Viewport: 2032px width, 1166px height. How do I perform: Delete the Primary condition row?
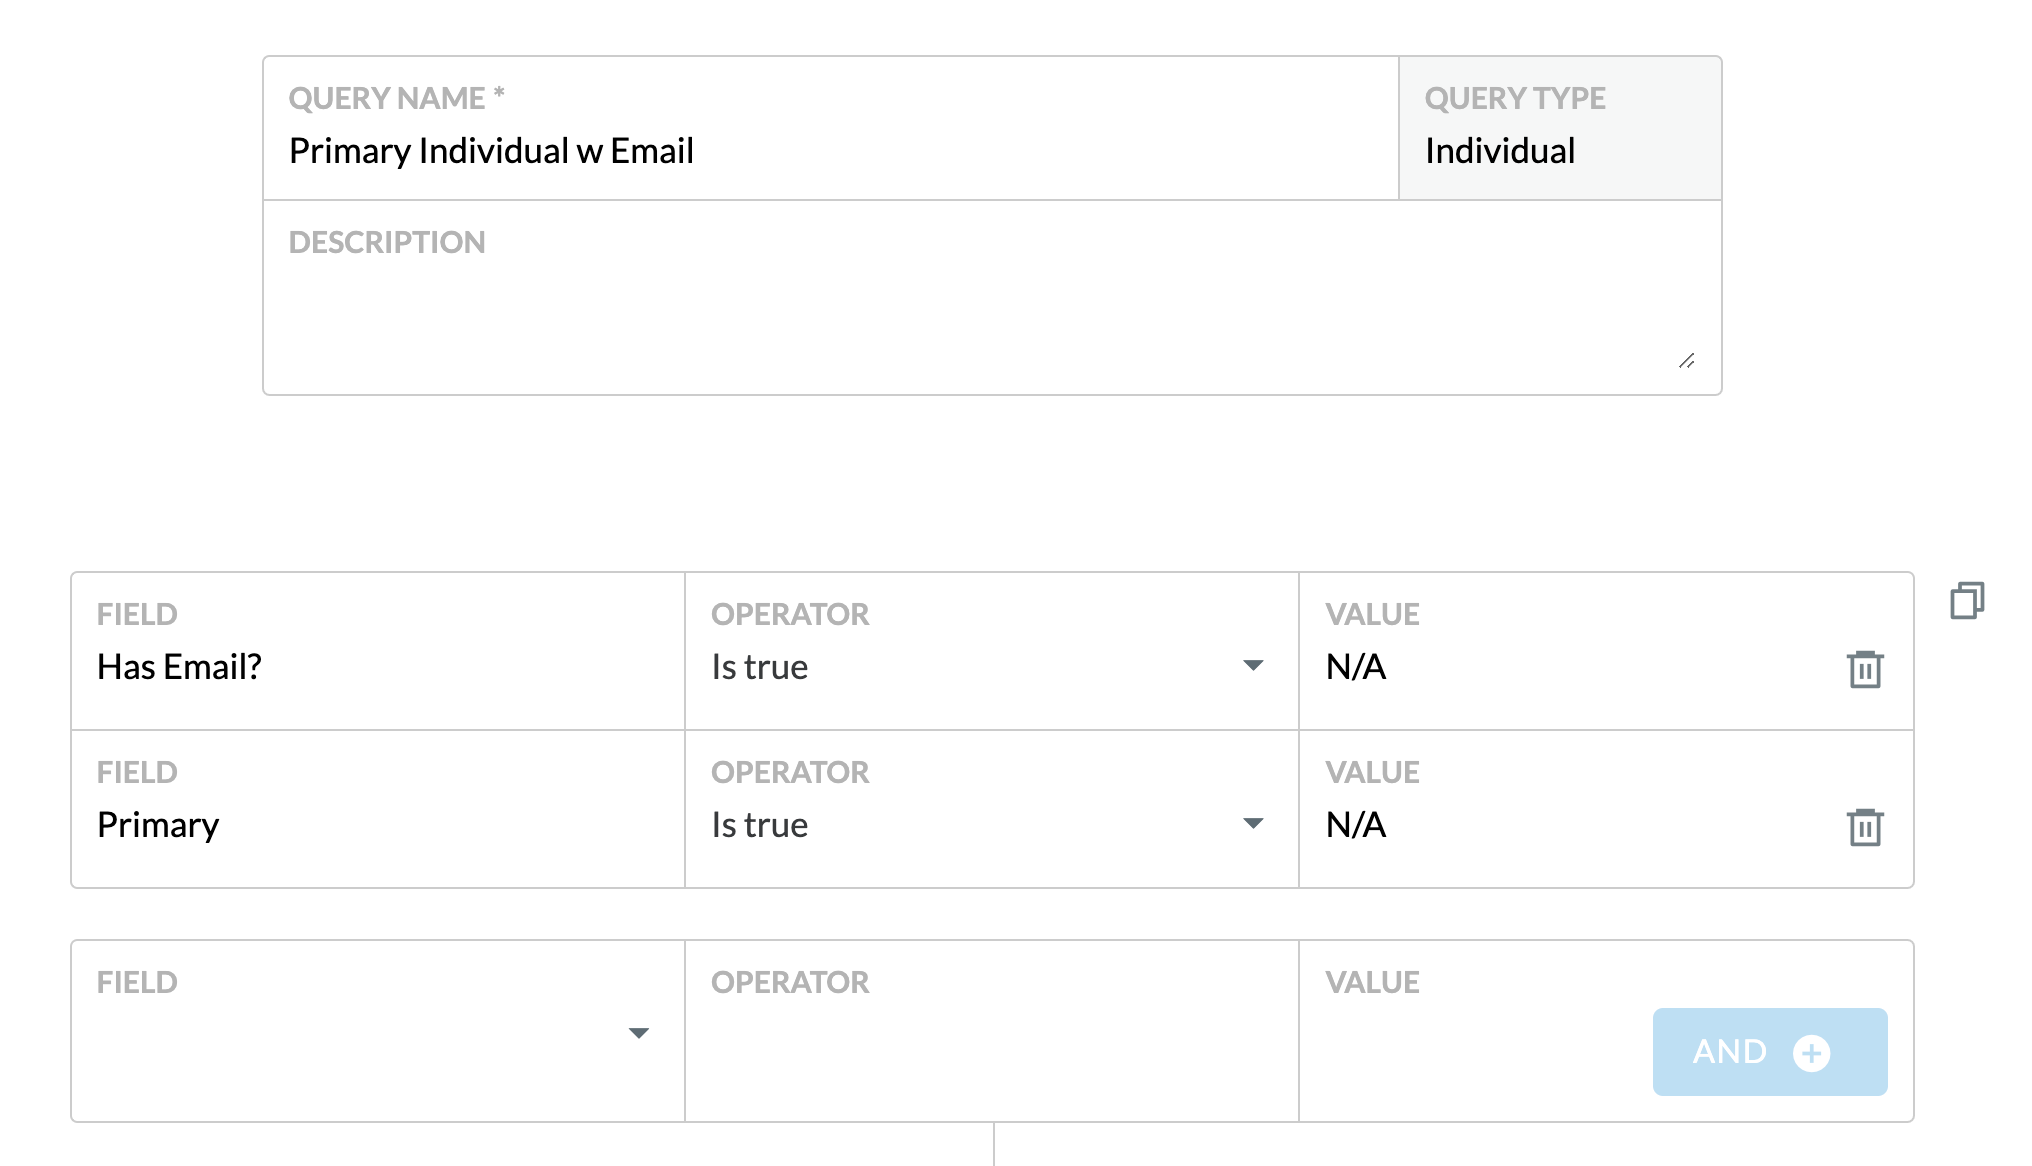coord(1865,827)
